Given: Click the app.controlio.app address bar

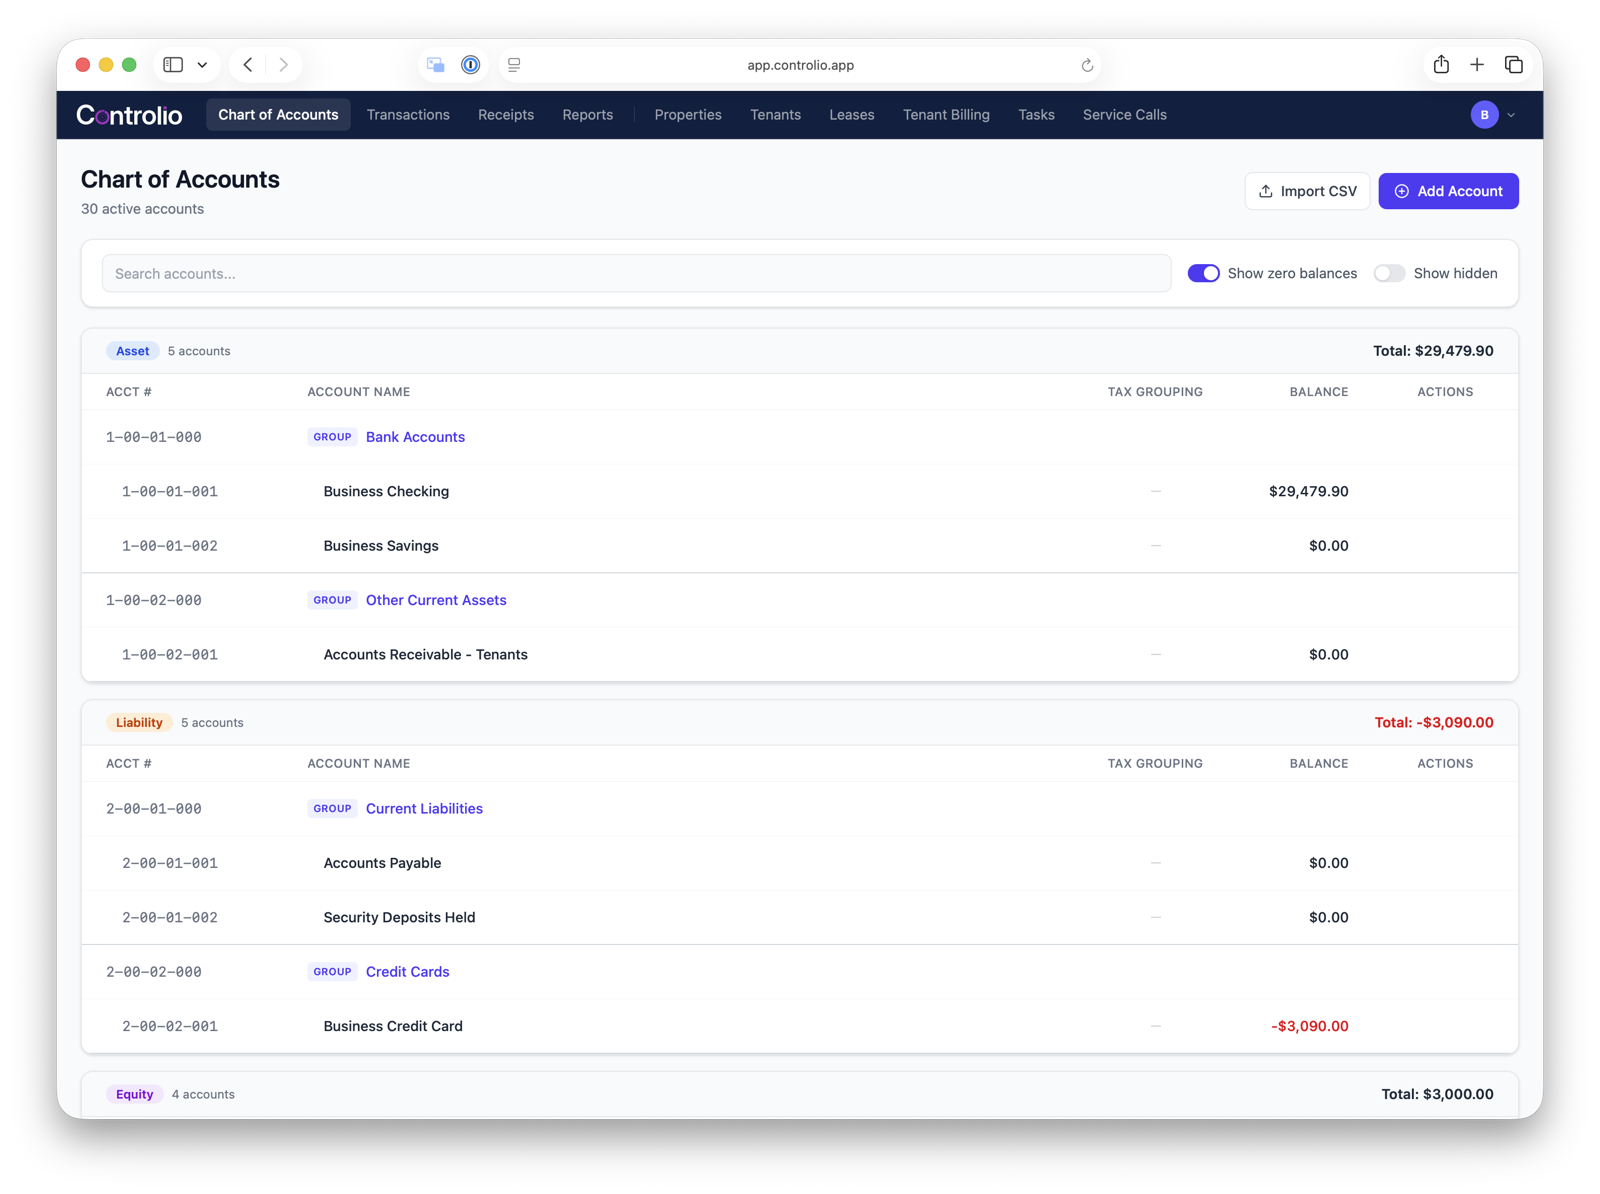Looking at the screenshot, I should coord(800,65).
